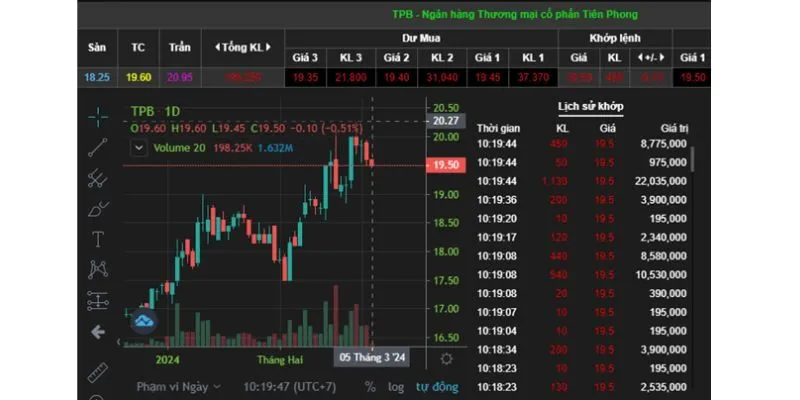
Task: Open the Lịch sử khớp tab
Action: point(590,107)
